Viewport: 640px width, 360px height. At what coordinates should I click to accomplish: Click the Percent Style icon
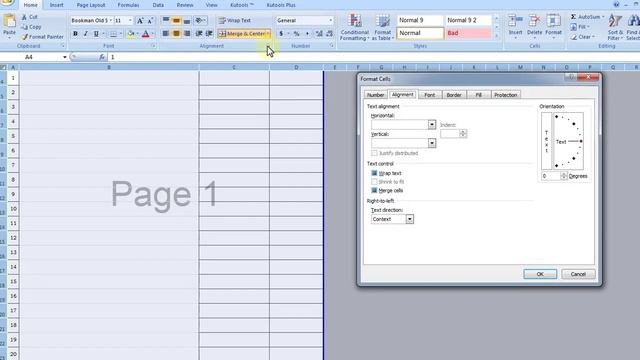[x=297, y=33]
